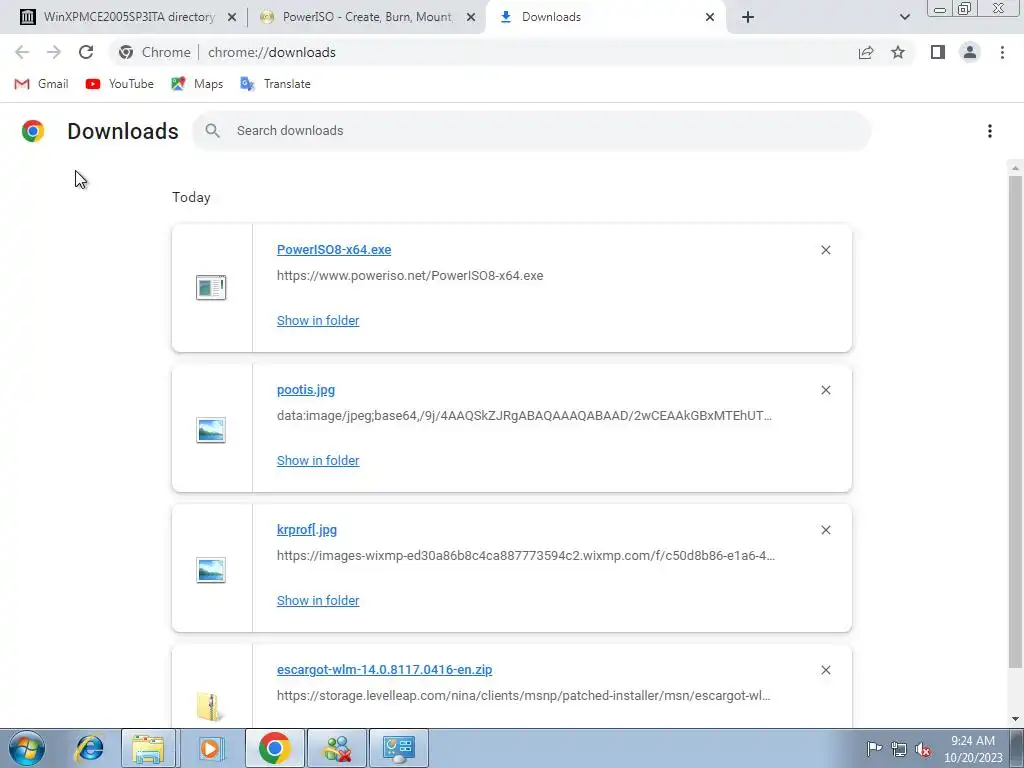Open the escargot-wlm-14.0.8117.0416-en.zip link

coord(385,670)
